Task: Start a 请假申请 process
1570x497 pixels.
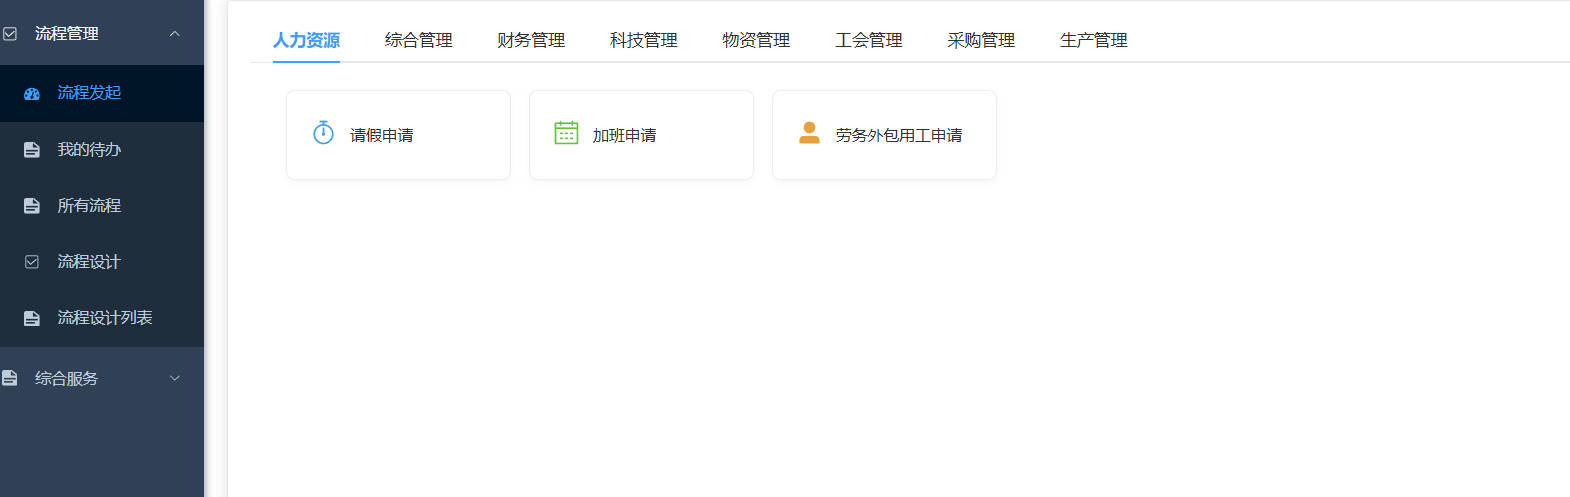Action: pos(398,135)
